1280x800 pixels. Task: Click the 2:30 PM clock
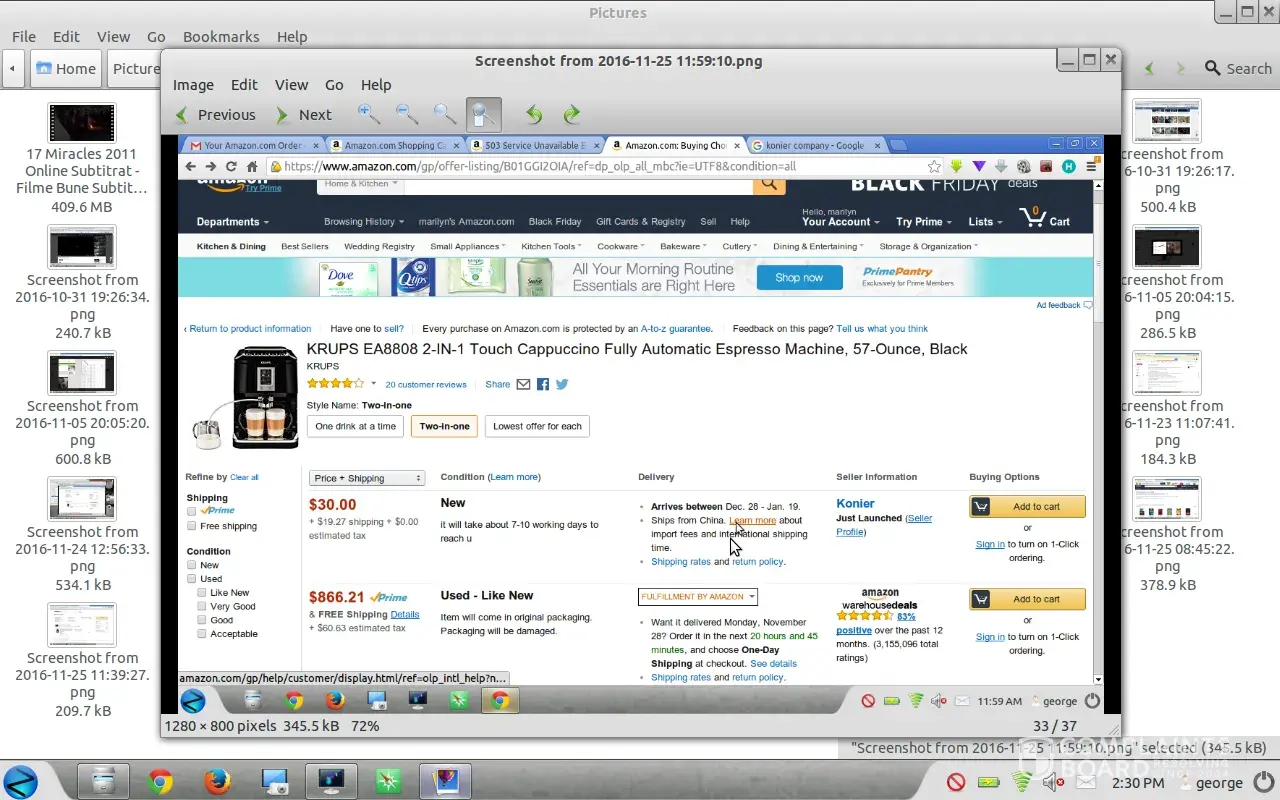tap(1137, 783)
